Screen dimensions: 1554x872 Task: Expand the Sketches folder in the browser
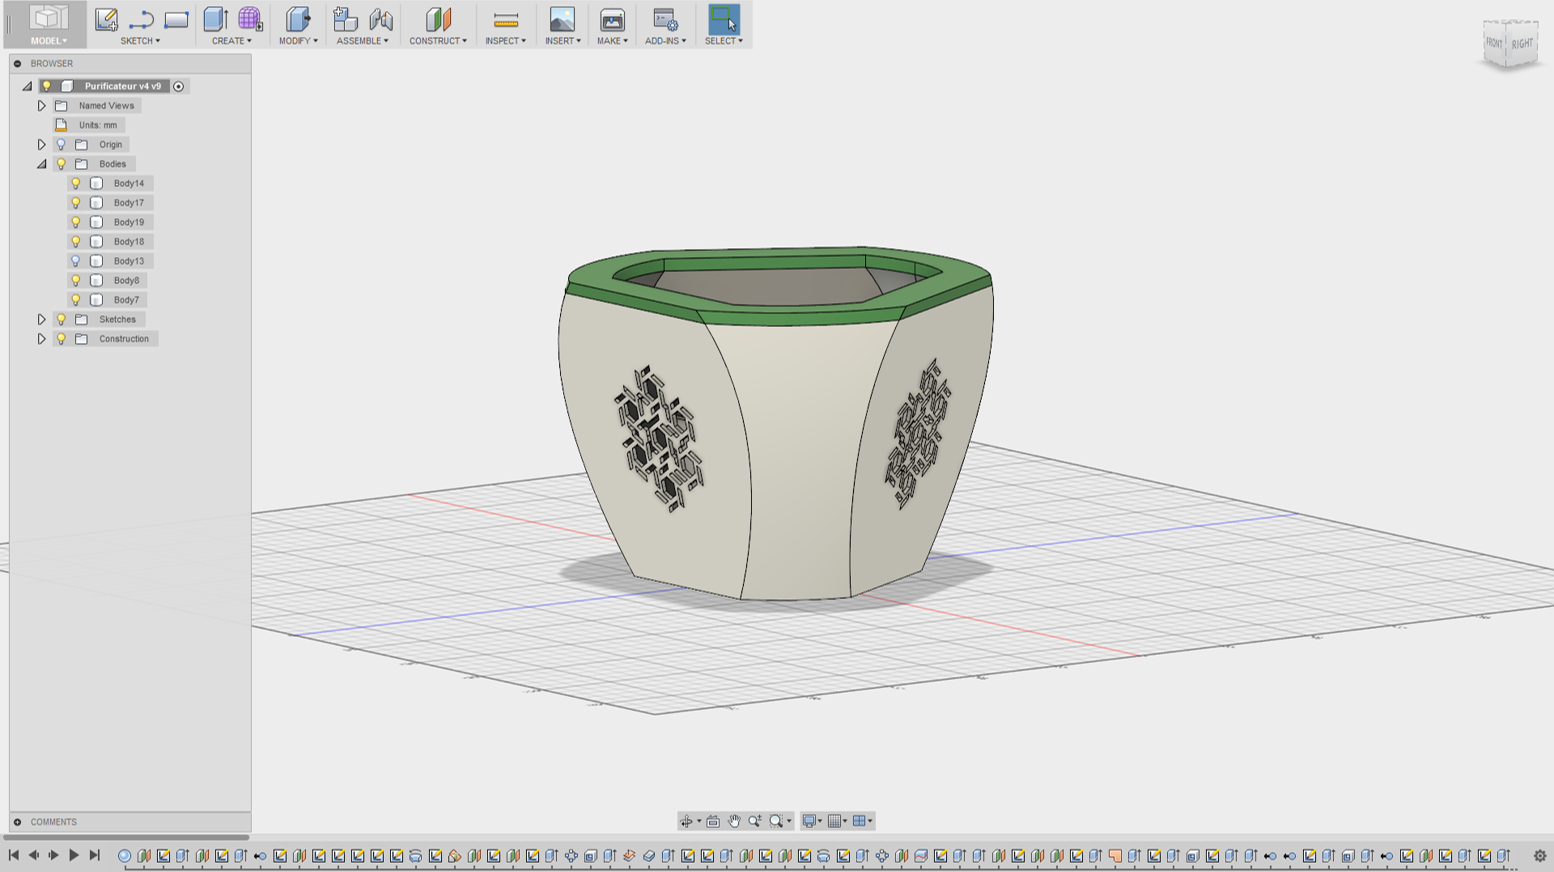click(41, 318)
